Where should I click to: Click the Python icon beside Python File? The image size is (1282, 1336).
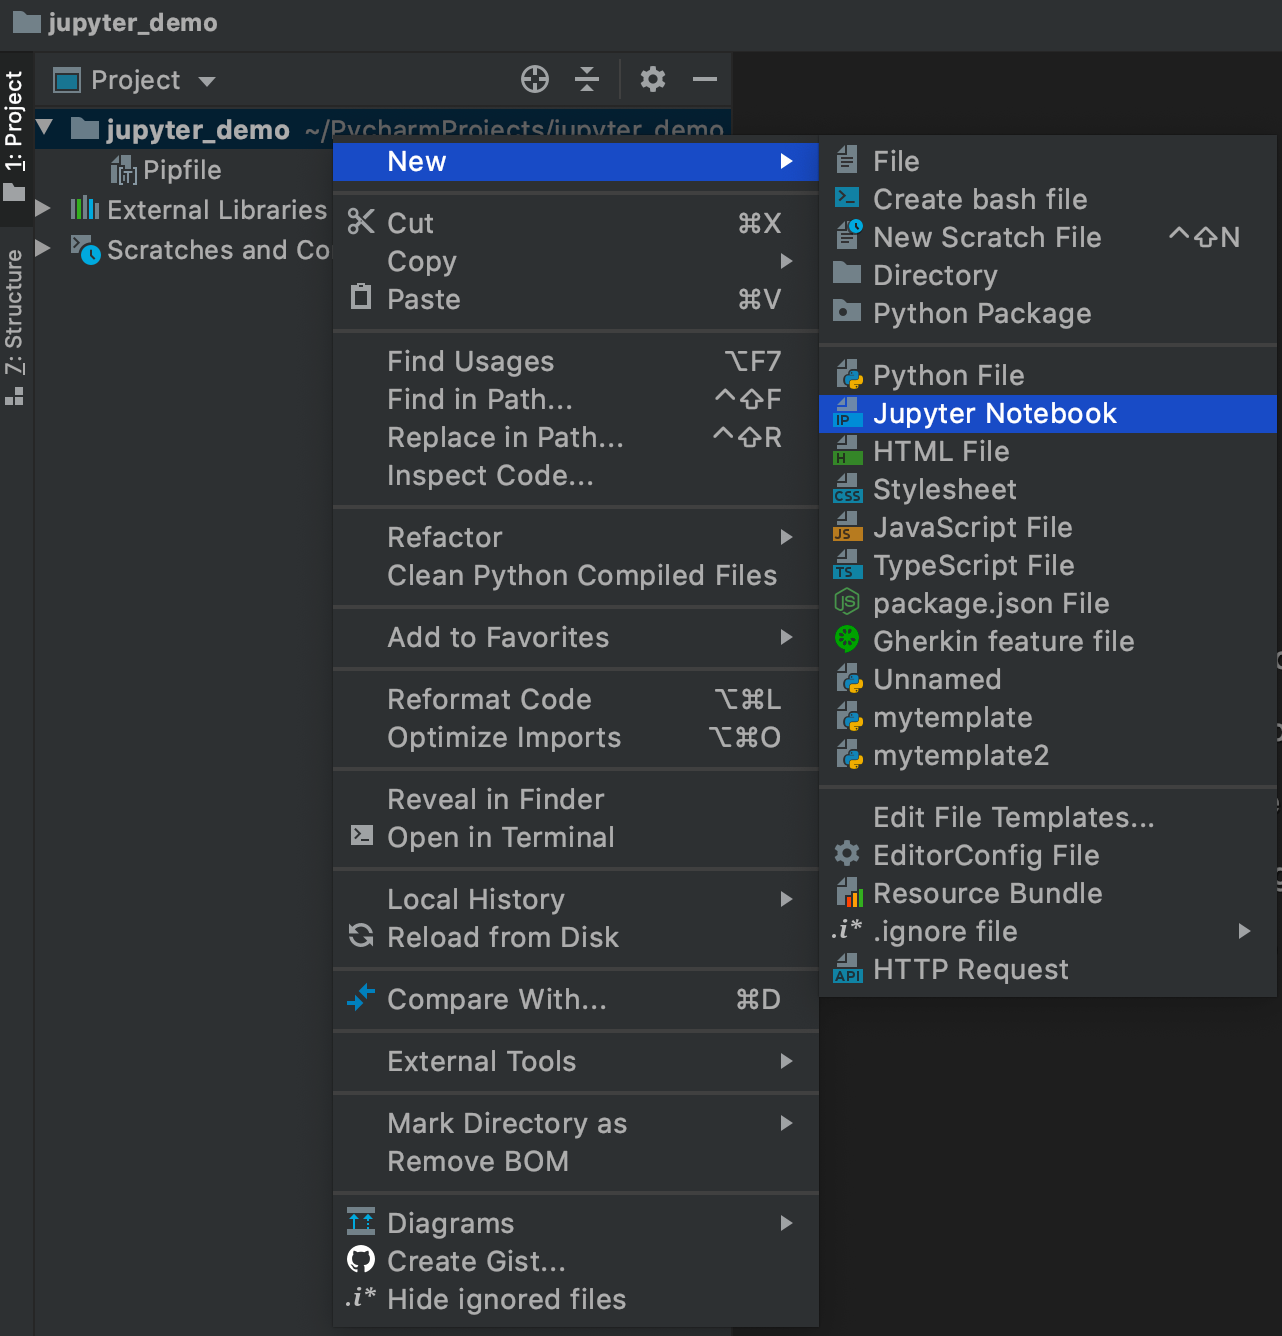849,374
